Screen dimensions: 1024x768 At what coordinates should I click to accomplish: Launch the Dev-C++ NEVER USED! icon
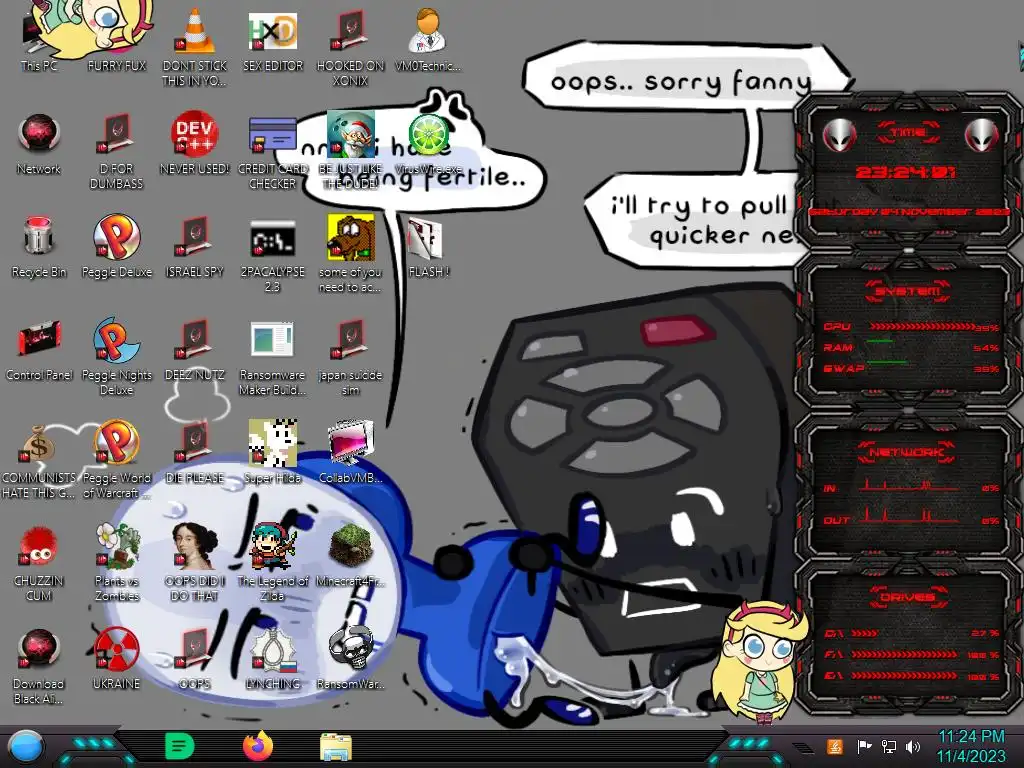195,142
